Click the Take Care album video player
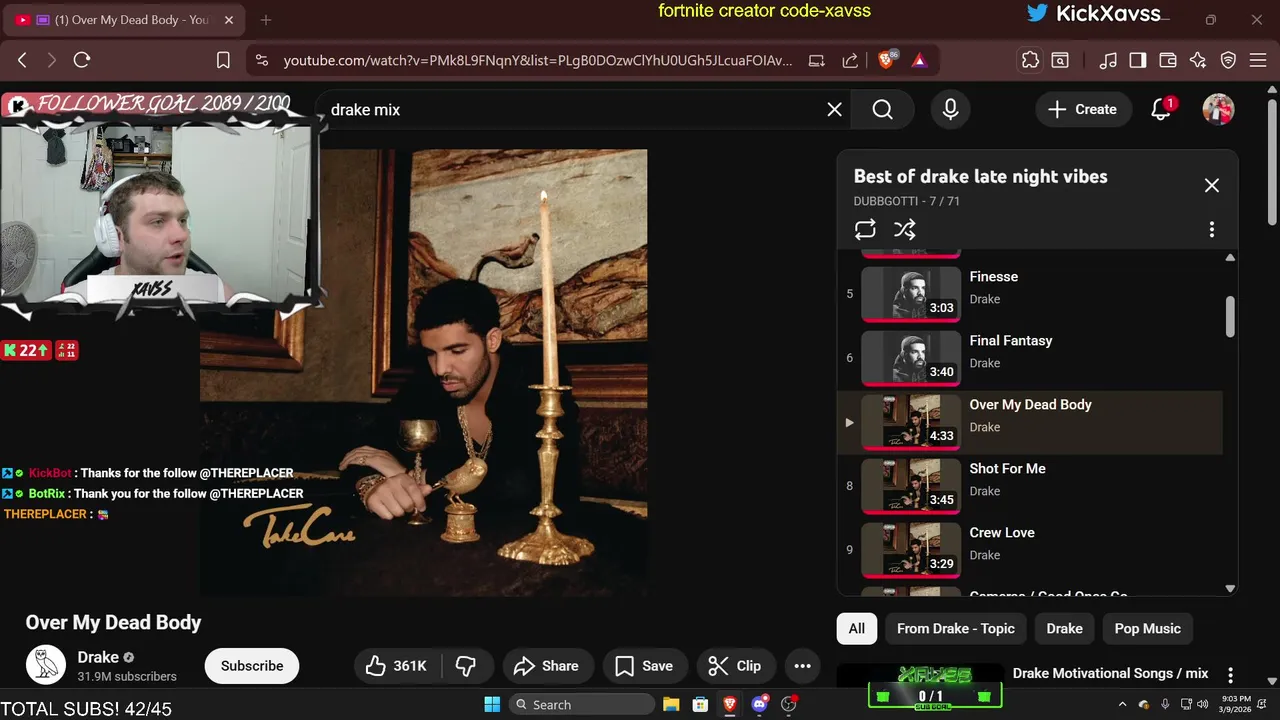 click(x=424, y=372)
